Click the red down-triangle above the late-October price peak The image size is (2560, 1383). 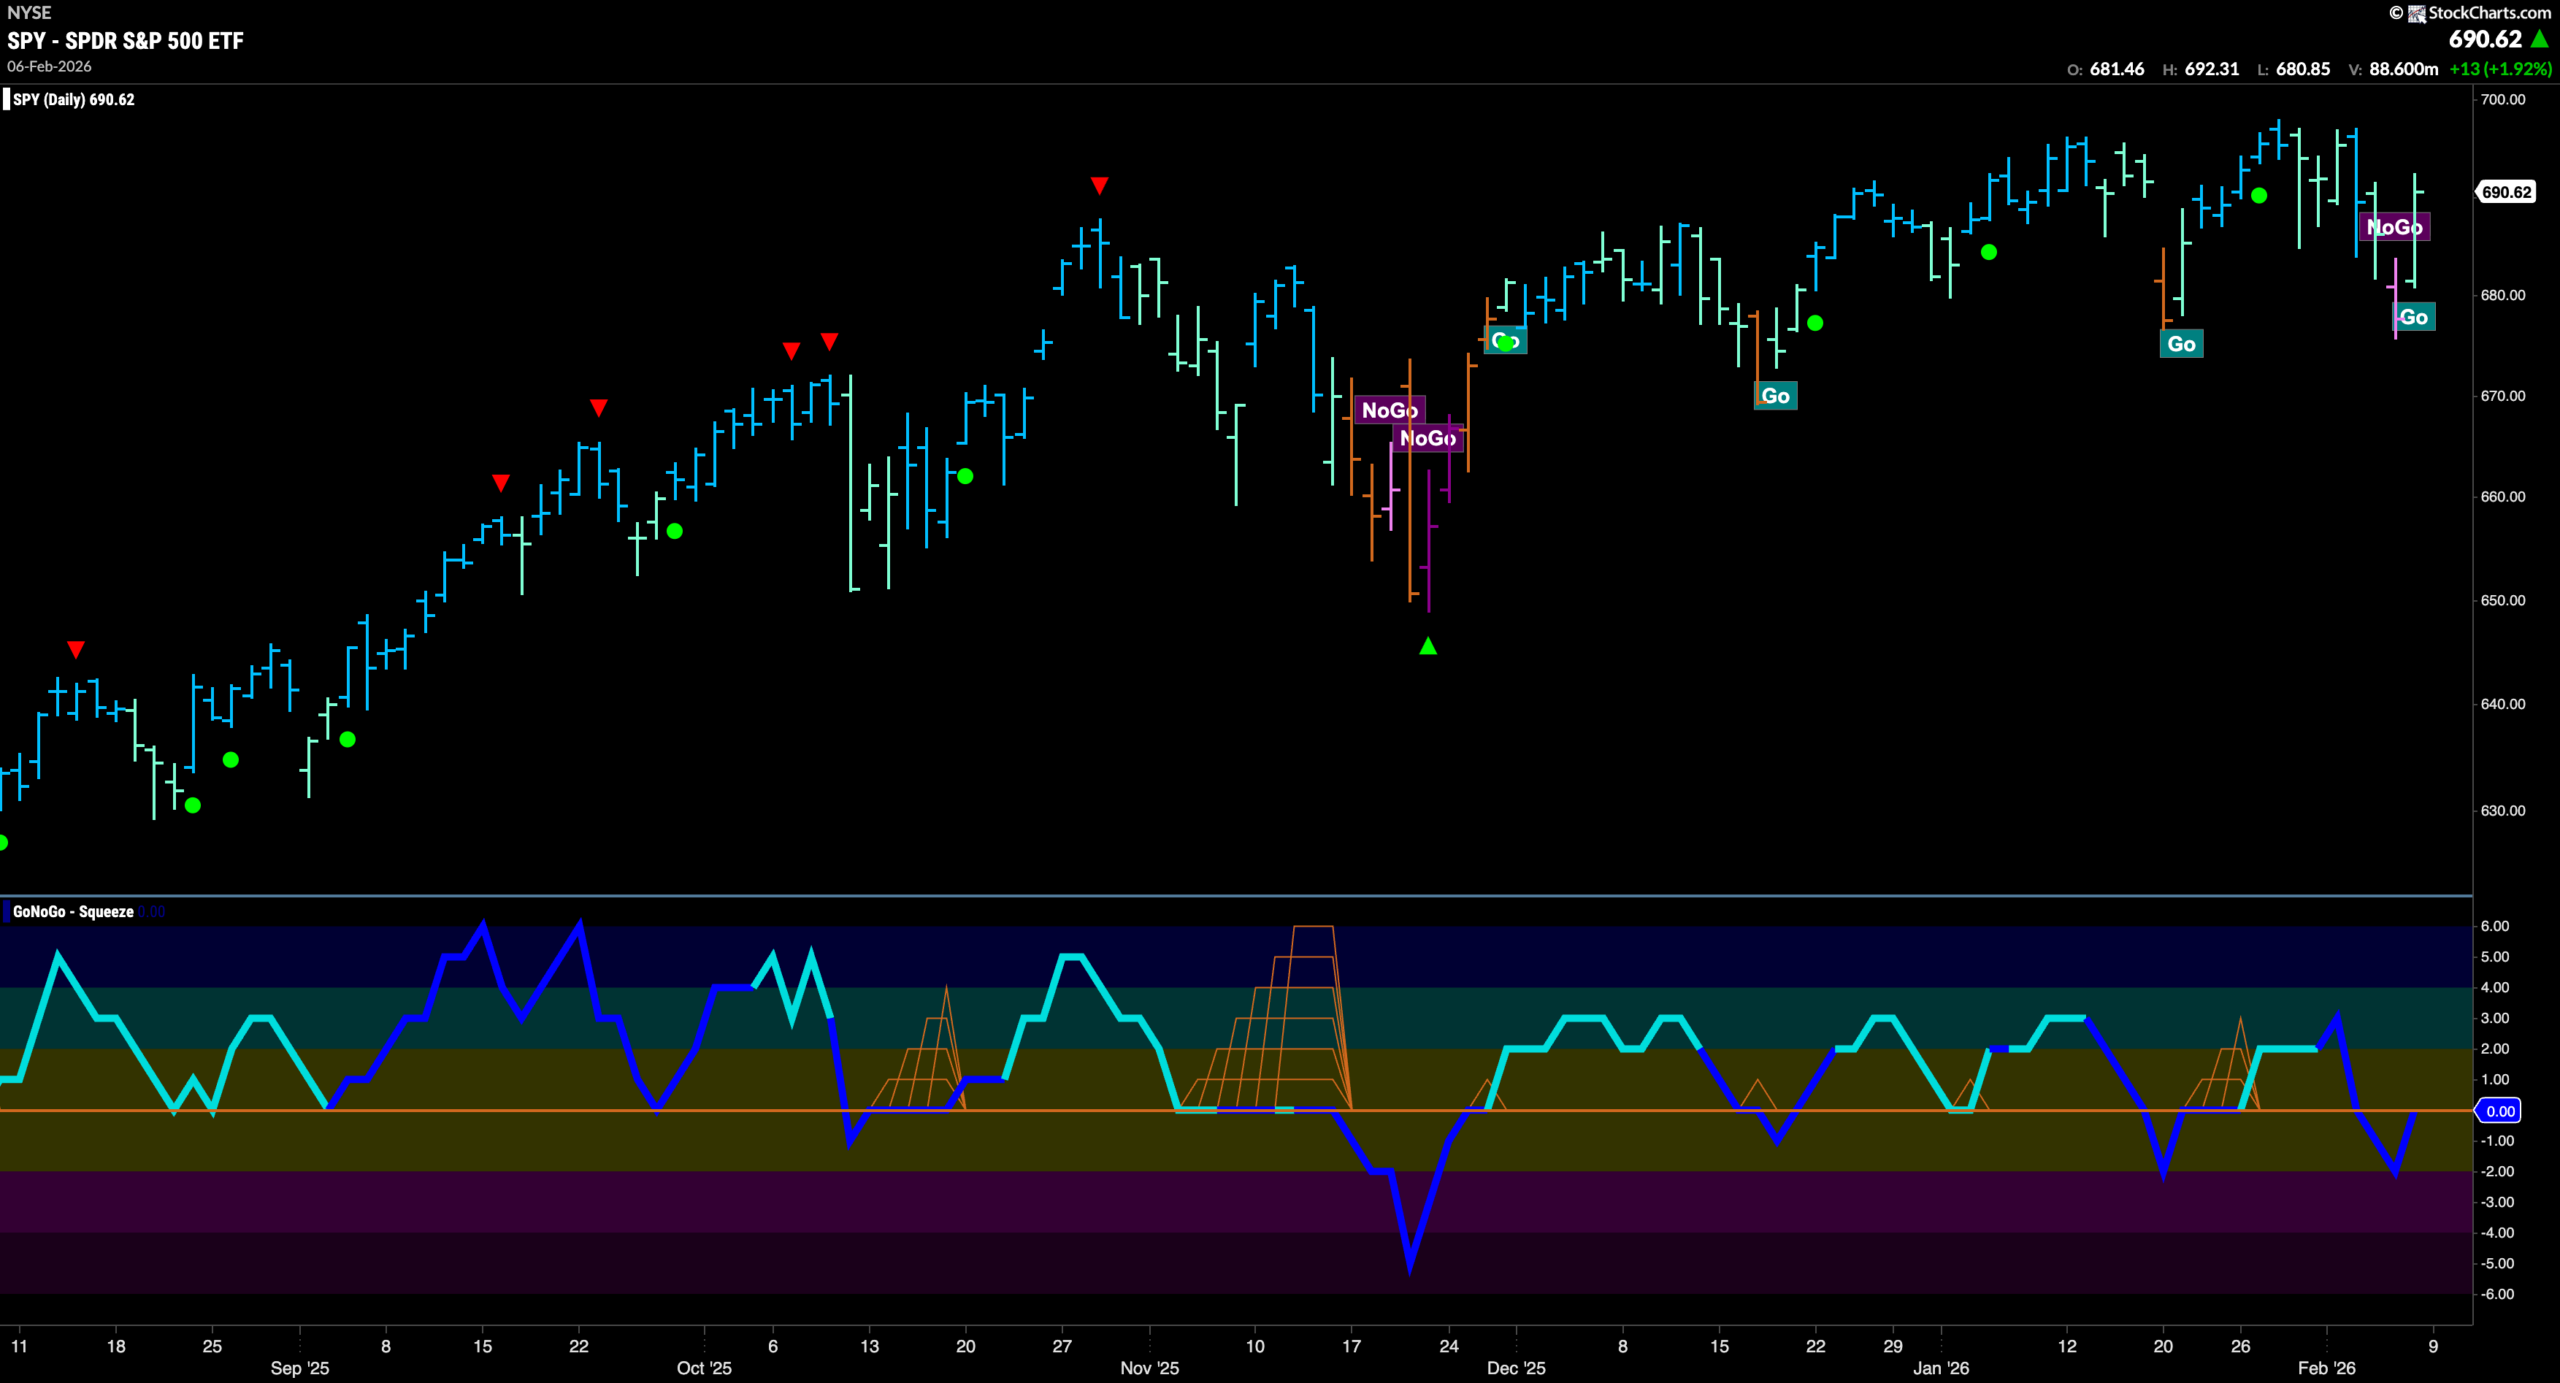pyautogui.click(x=1099, y=186)
